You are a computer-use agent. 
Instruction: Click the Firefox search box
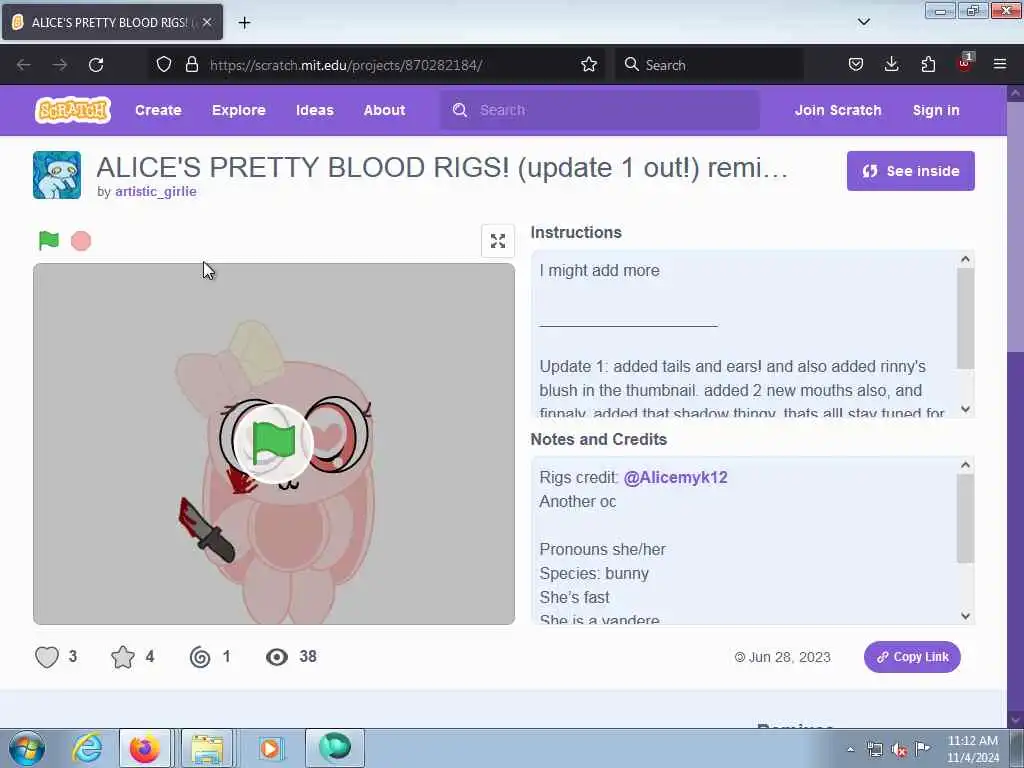point(709,65)
